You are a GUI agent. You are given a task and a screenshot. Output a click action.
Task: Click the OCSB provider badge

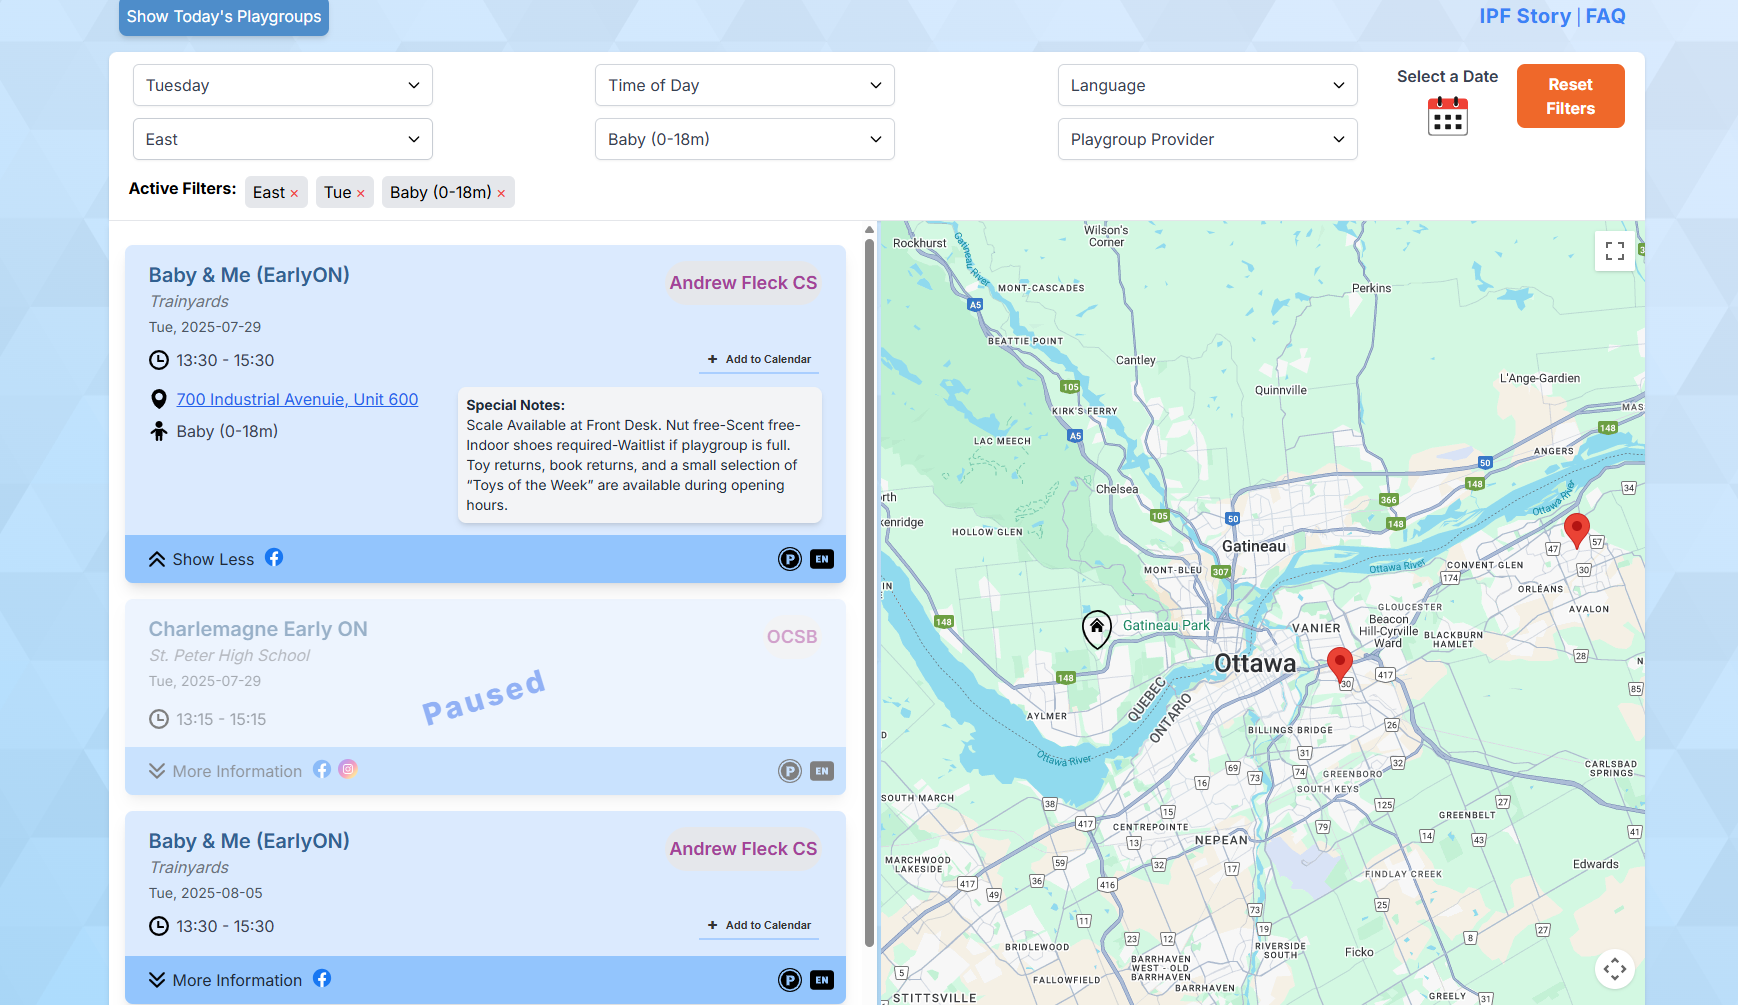coord(792,637)
